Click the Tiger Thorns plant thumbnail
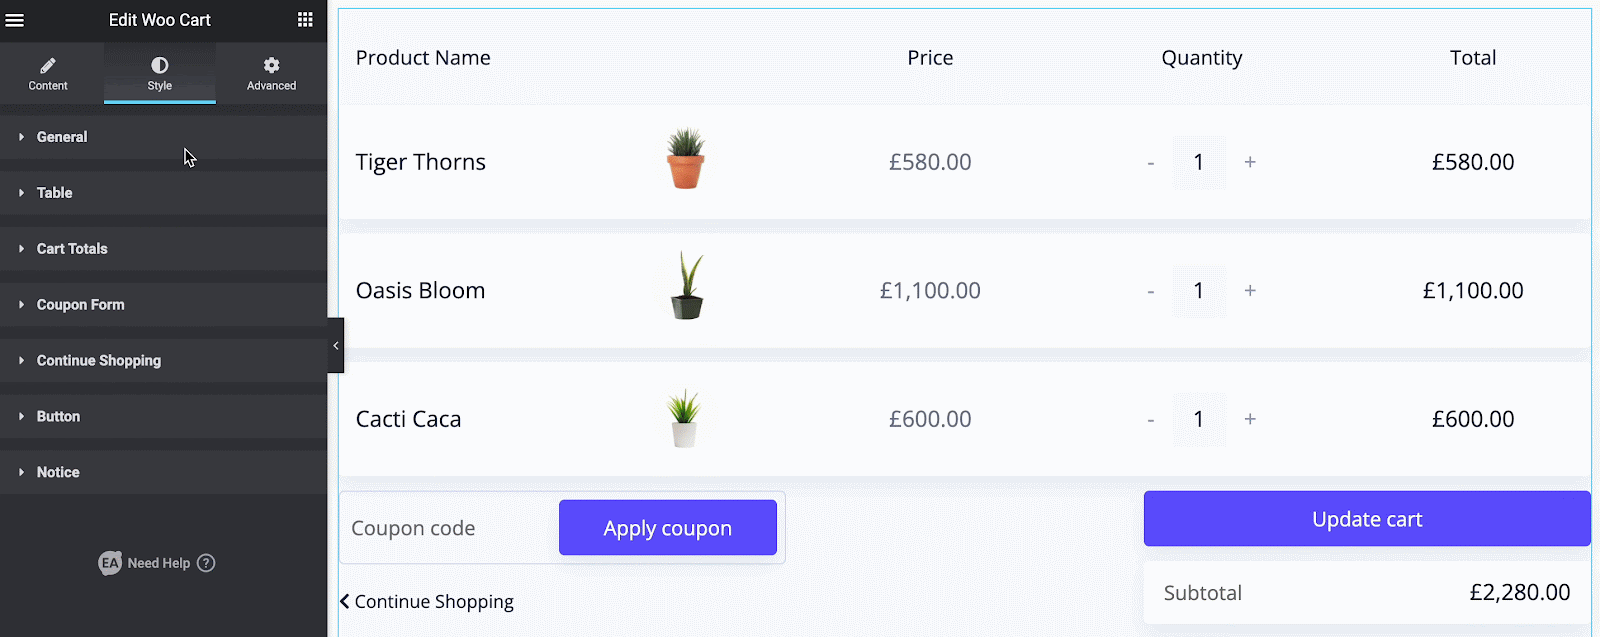This screenshot has width=1600, height=637. click(x=685, y=159)
